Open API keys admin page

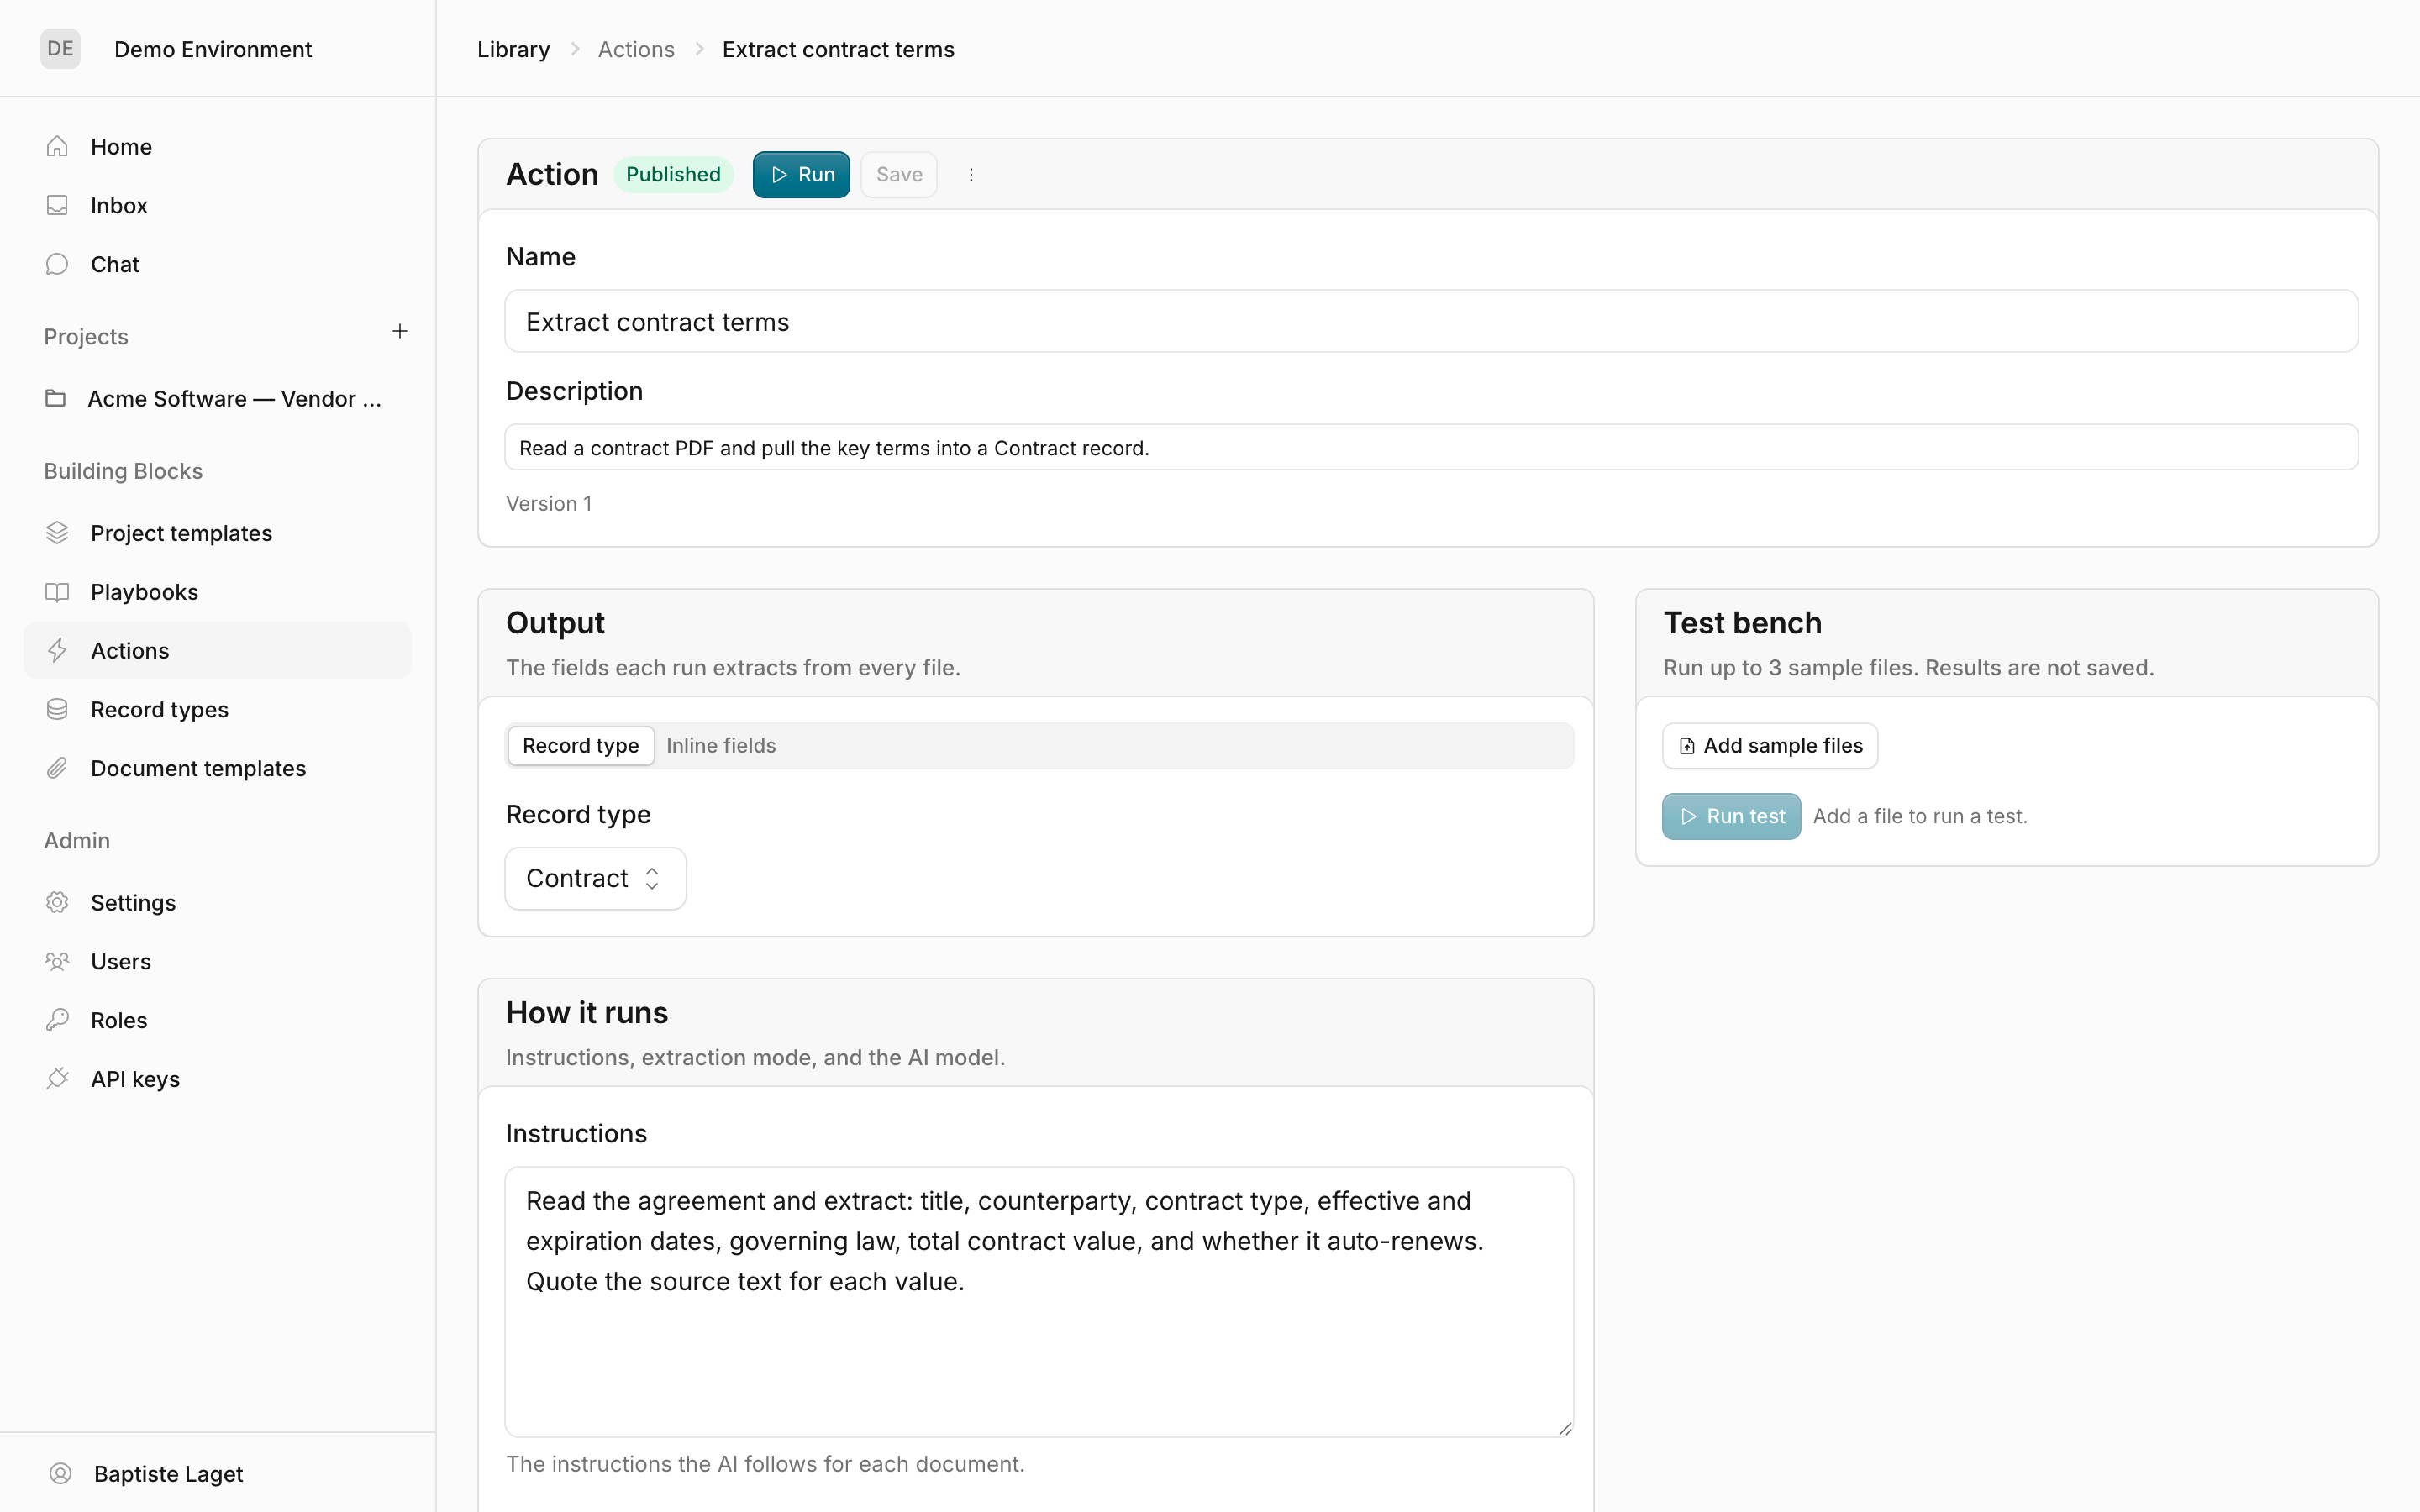(x=217, y=1079)
